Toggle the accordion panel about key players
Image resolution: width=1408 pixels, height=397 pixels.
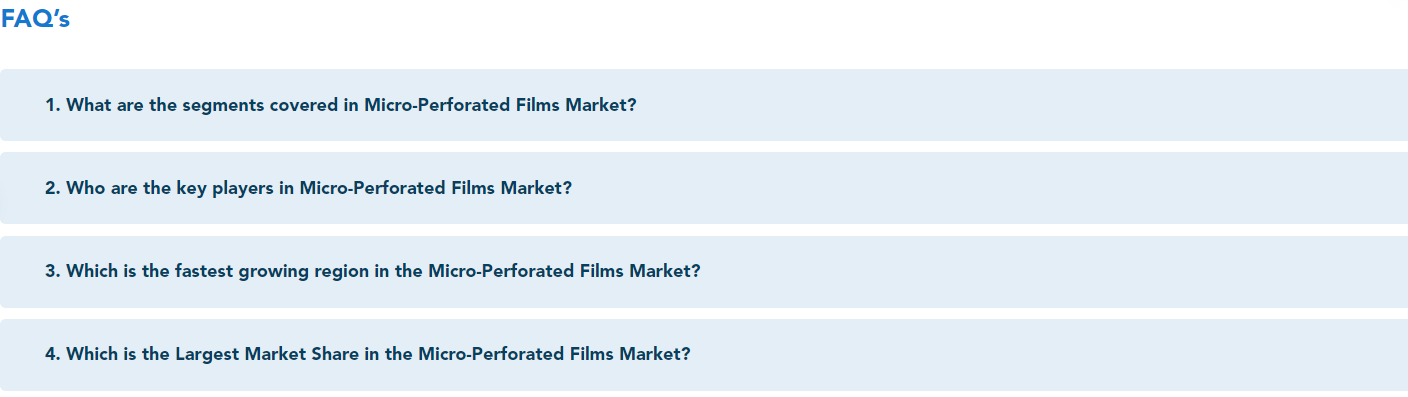click(704, 188)
